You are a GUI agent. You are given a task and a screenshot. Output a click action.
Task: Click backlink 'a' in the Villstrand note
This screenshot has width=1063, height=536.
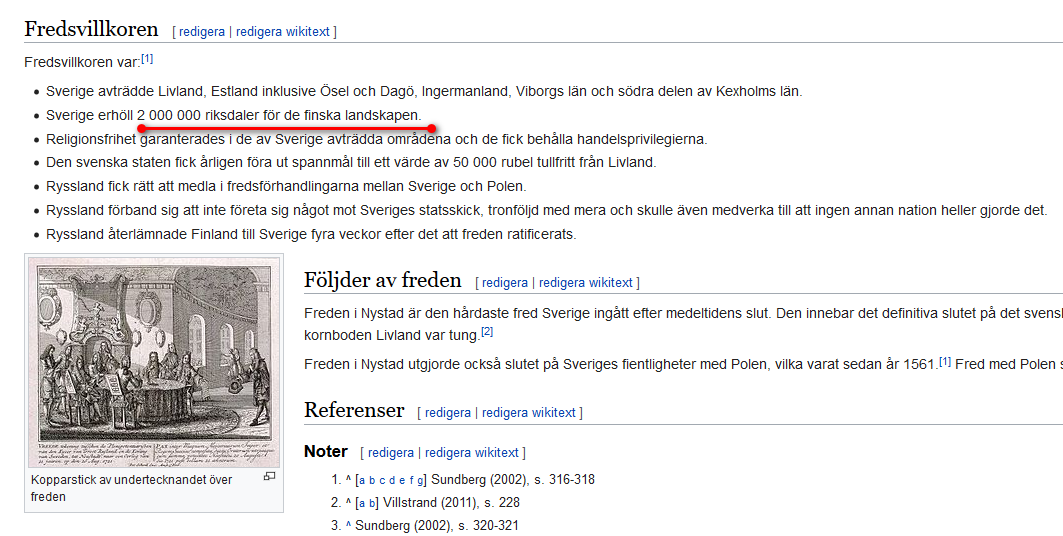tap(362, 503)
